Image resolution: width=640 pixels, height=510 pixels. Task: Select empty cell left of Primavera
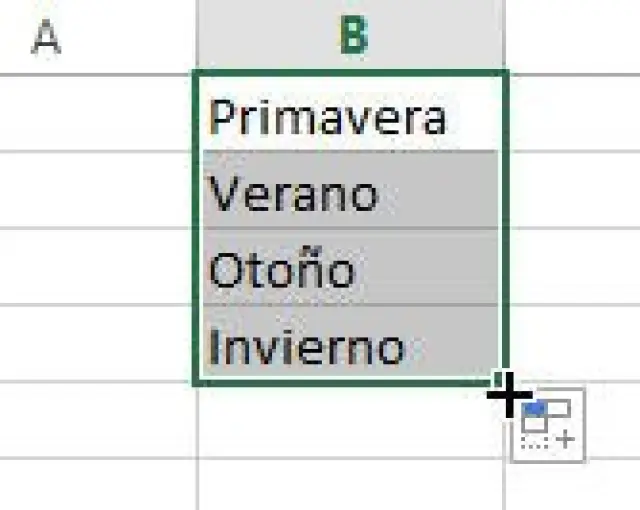pos(98,115)
